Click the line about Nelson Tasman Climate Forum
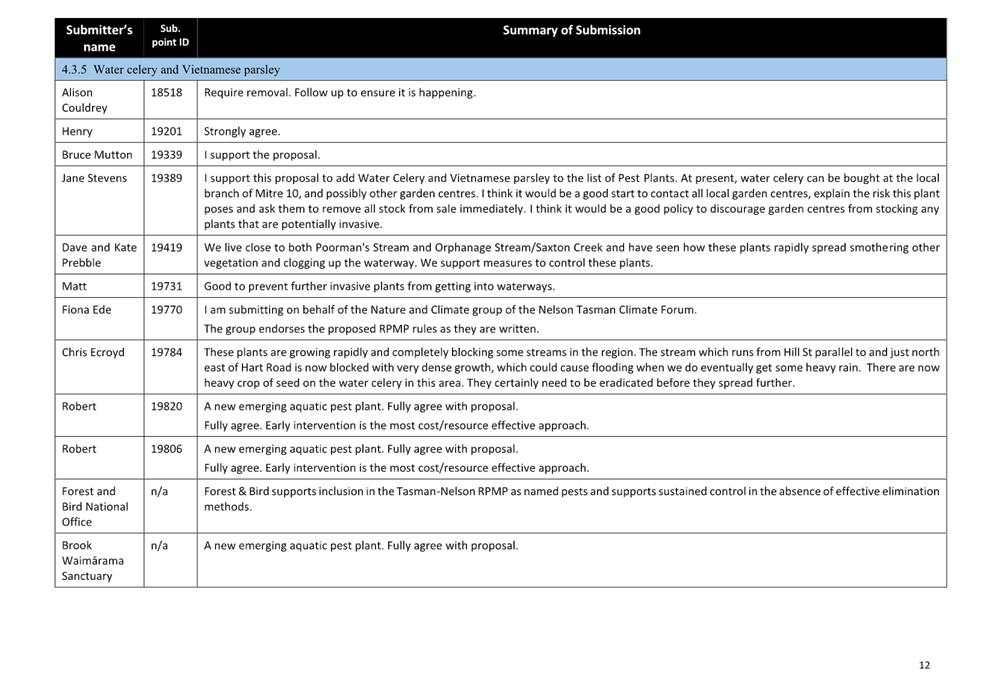Image resolution: width=984 pixels, height=675 pixels. coord(450,310)
